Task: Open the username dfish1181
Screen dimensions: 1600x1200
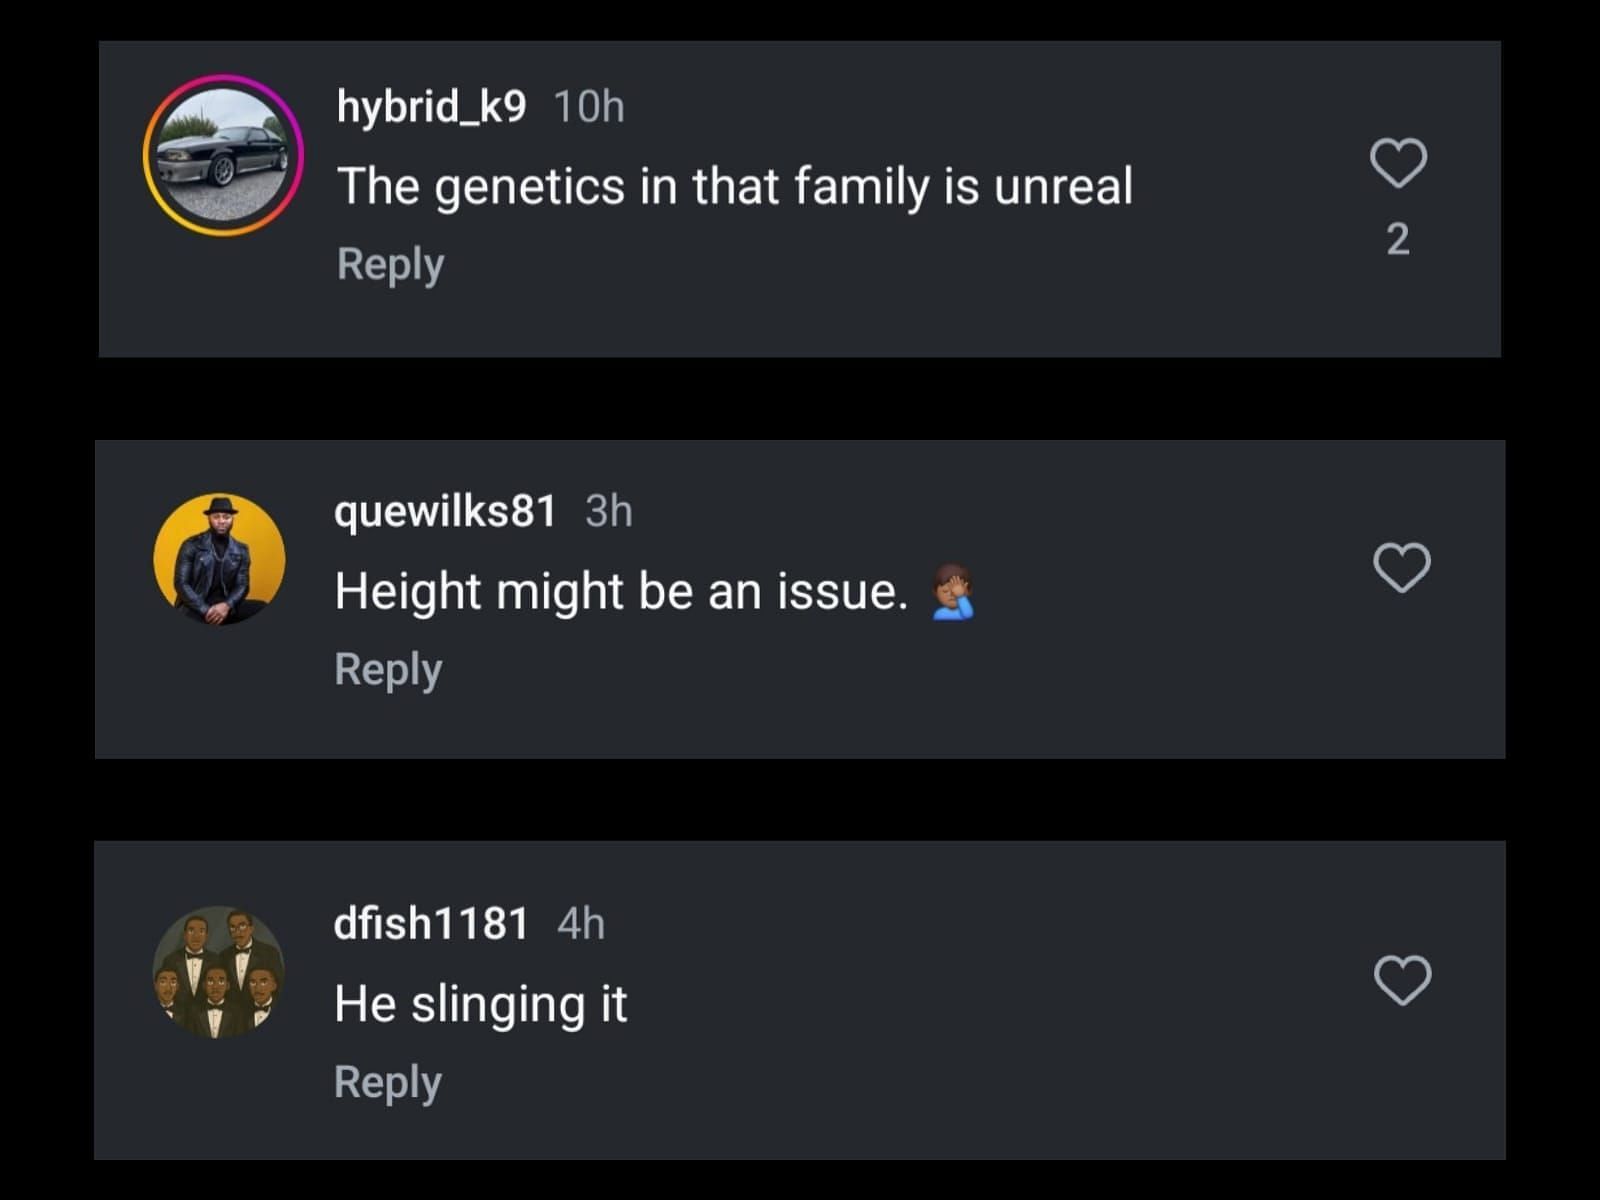Action: coord(430,925)
